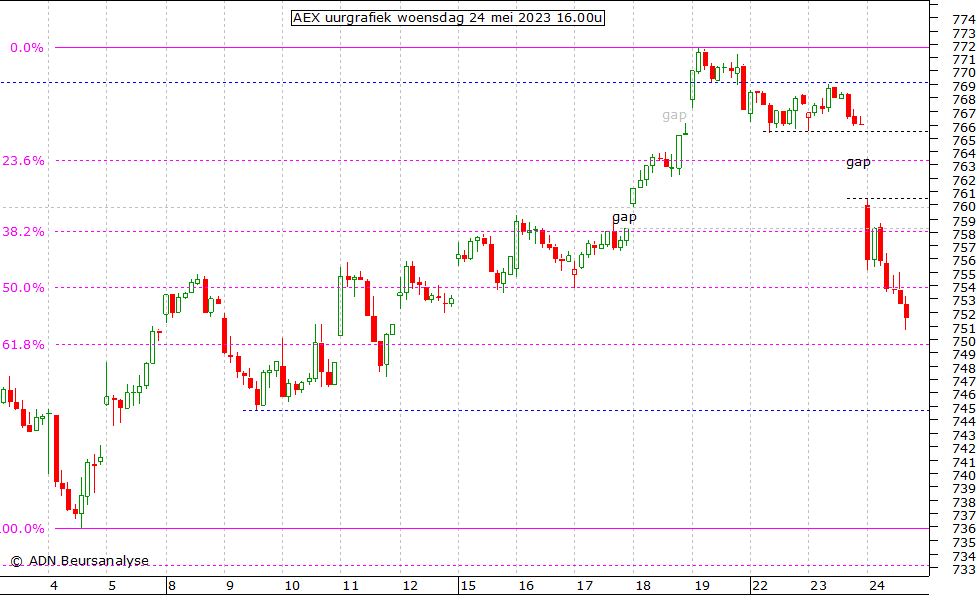980x610 pixels.
Task: Click price label '774' on the price axis
Action: 964,20
